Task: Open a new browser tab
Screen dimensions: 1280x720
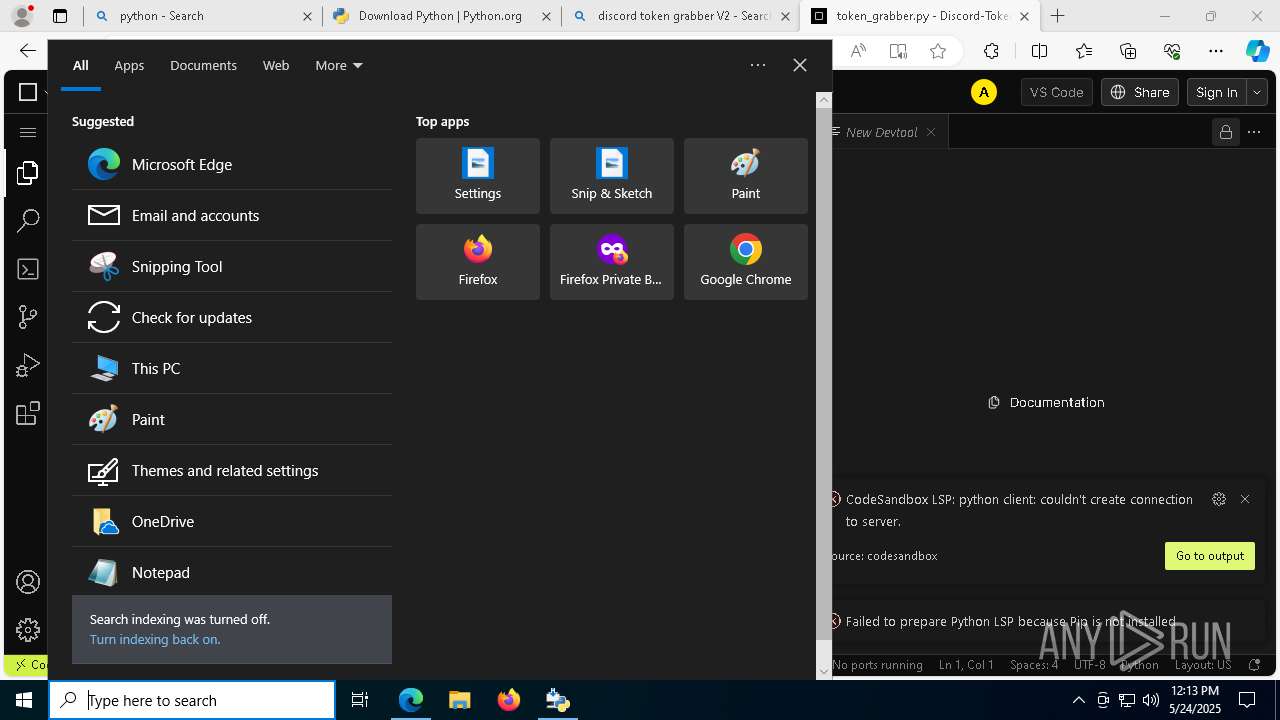Action: [1057, 16]
